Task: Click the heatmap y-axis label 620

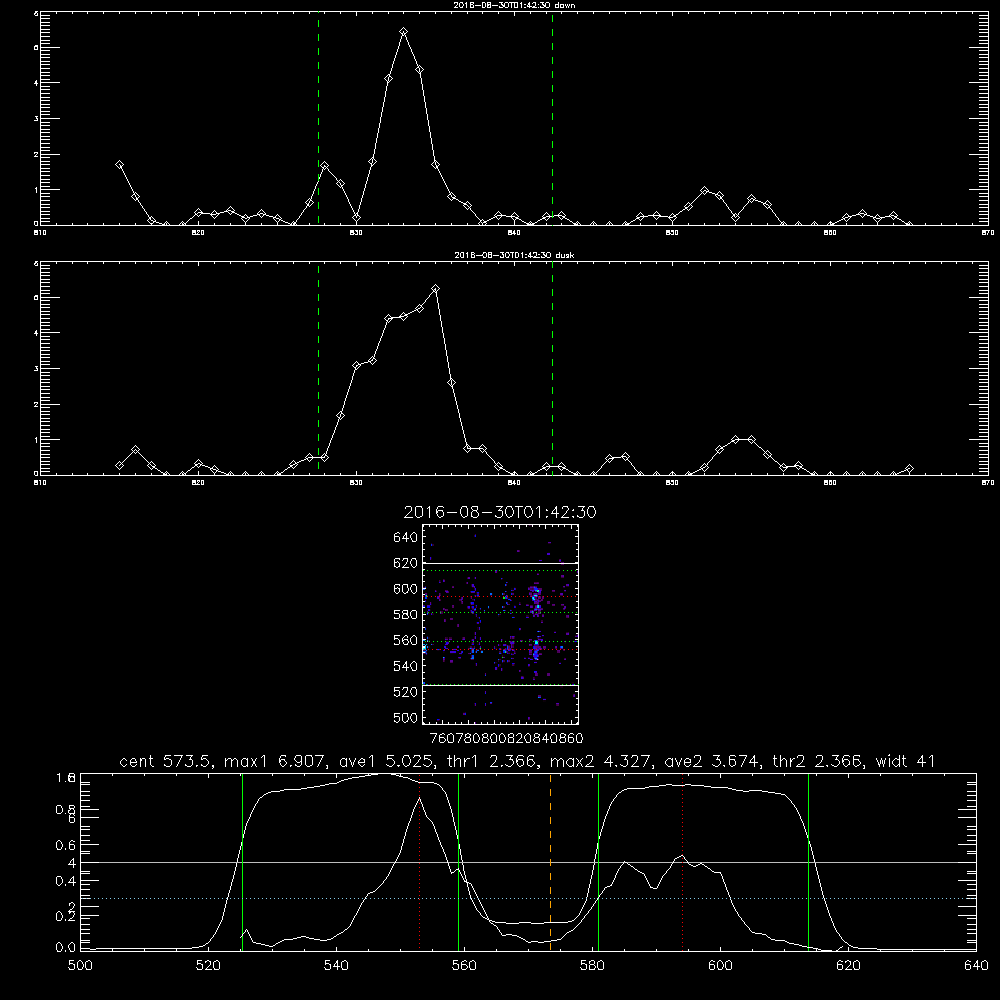Action: 406,563
